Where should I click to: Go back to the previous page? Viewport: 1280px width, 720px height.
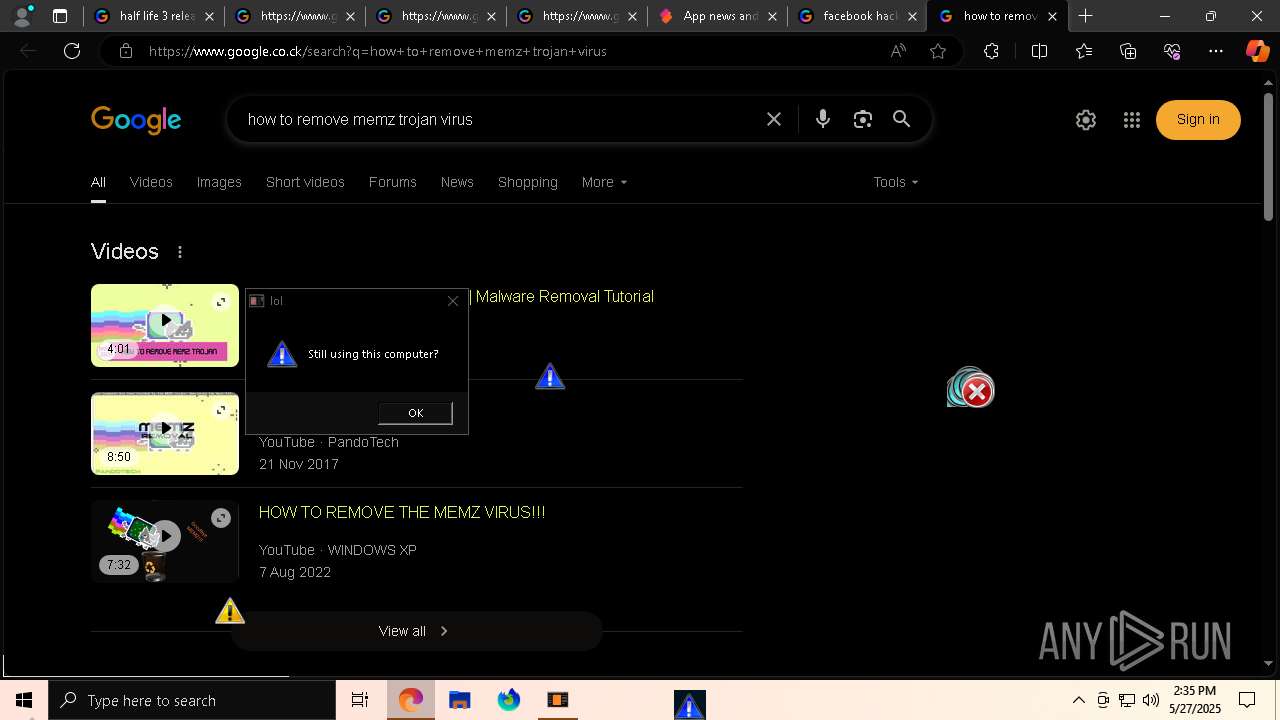[28, 51]
